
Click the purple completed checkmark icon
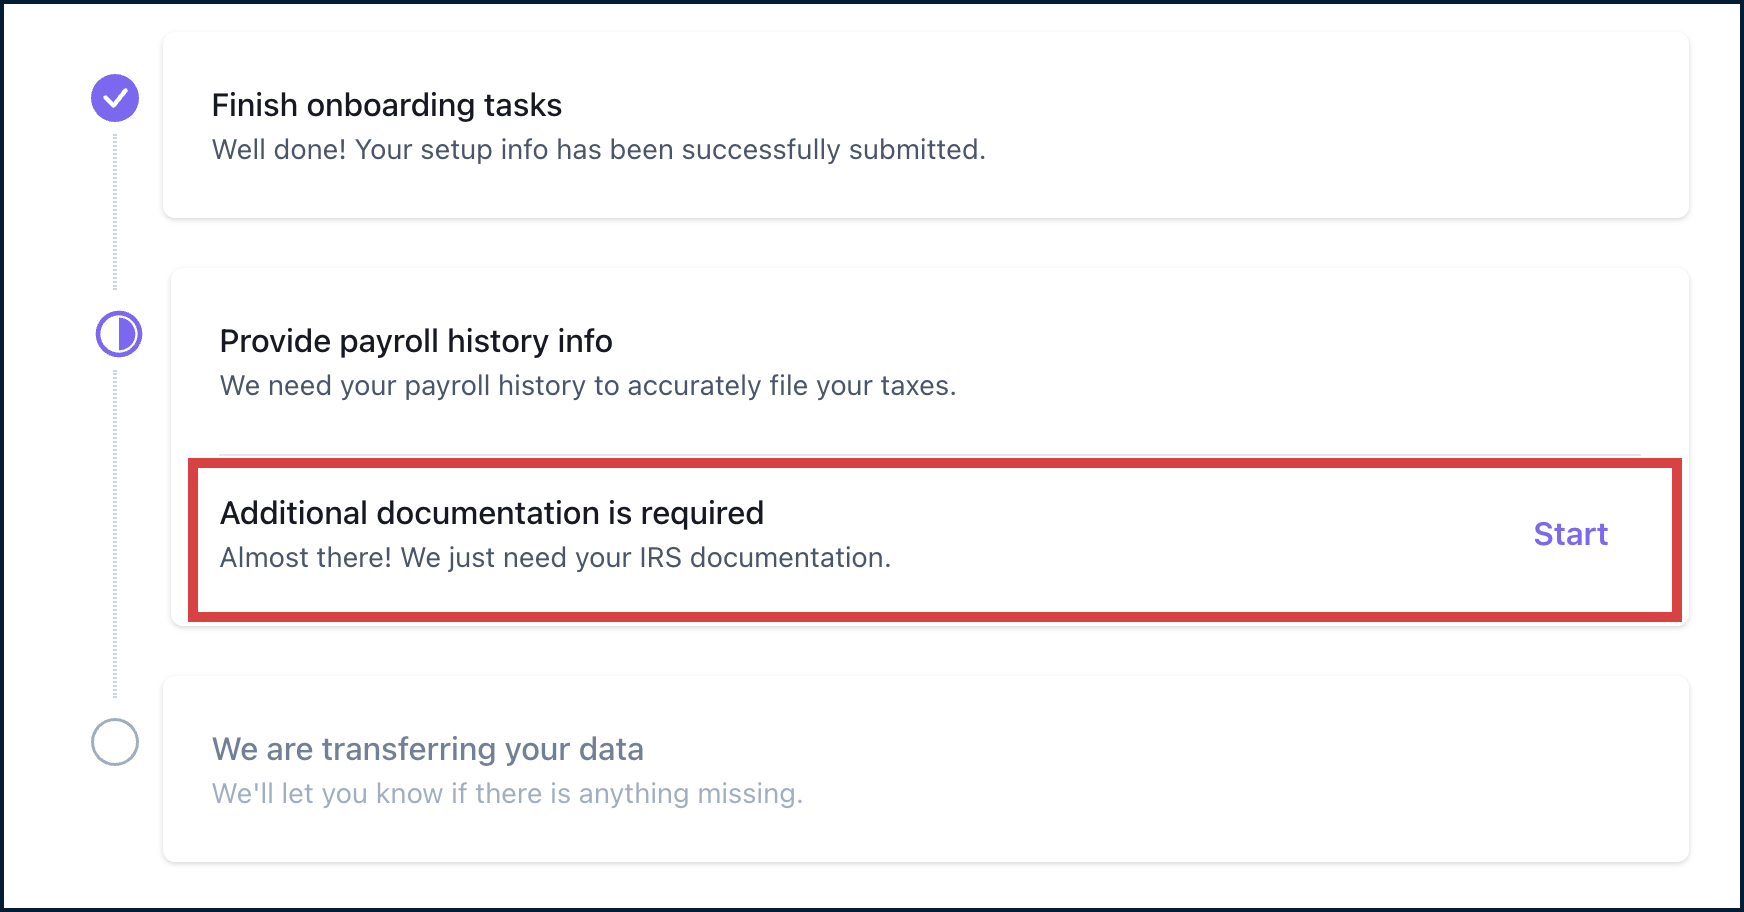[x=115, y=98]
